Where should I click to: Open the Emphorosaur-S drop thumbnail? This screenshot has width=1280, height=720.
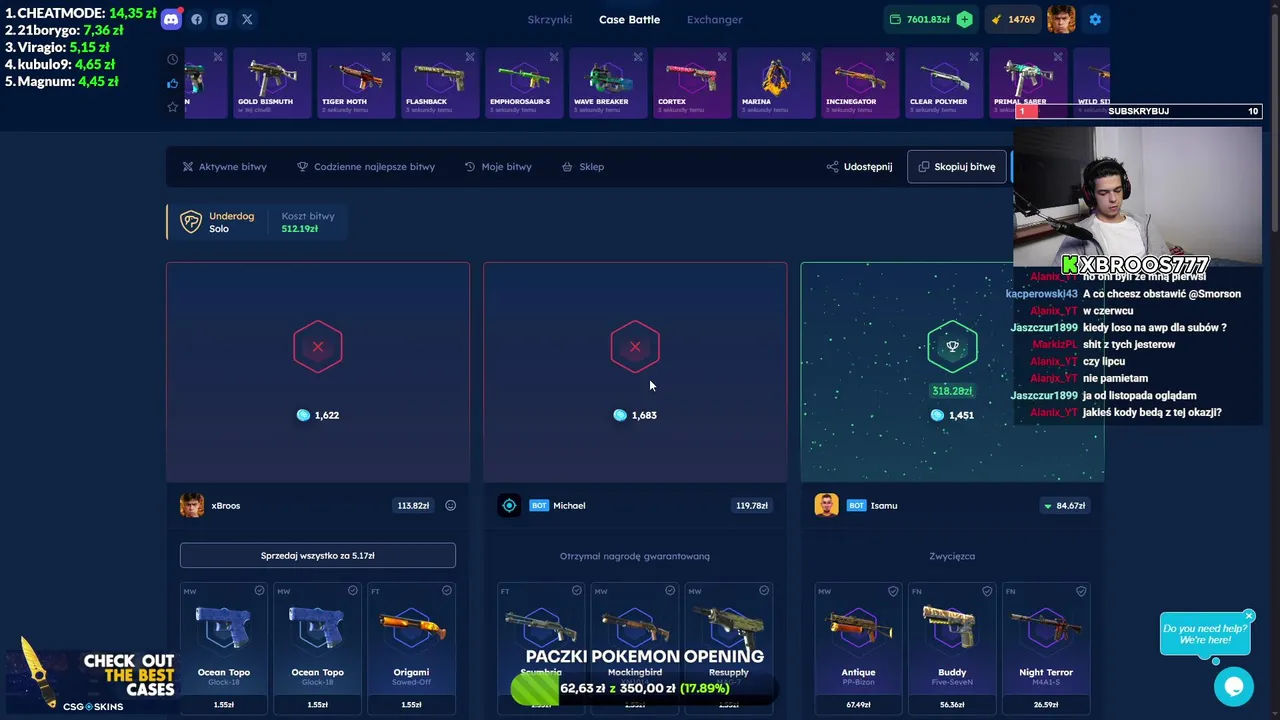tap(524, 83)
